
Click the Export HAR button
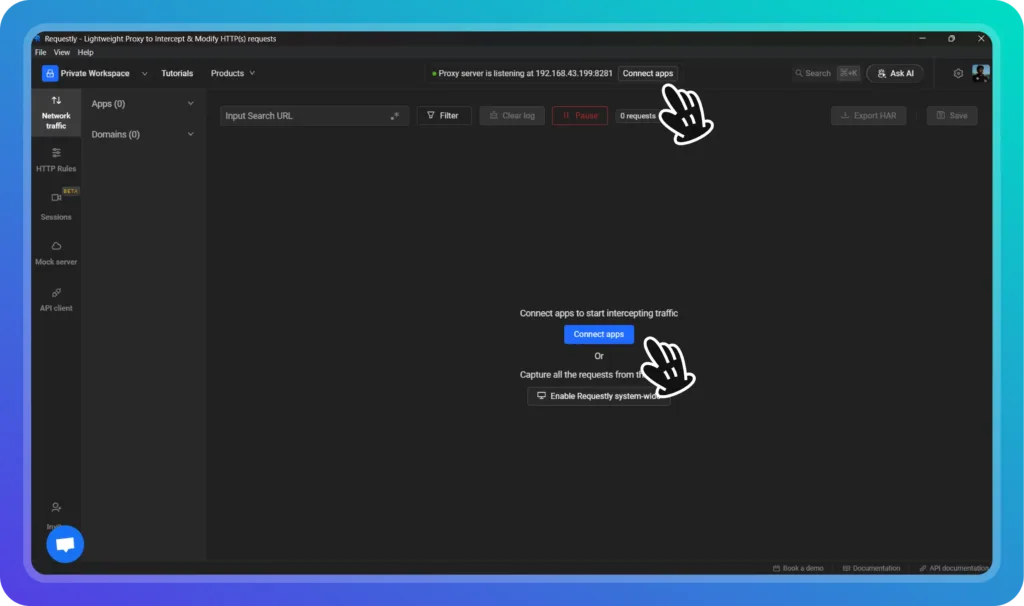pyautogui.click(x=869, y=116)
